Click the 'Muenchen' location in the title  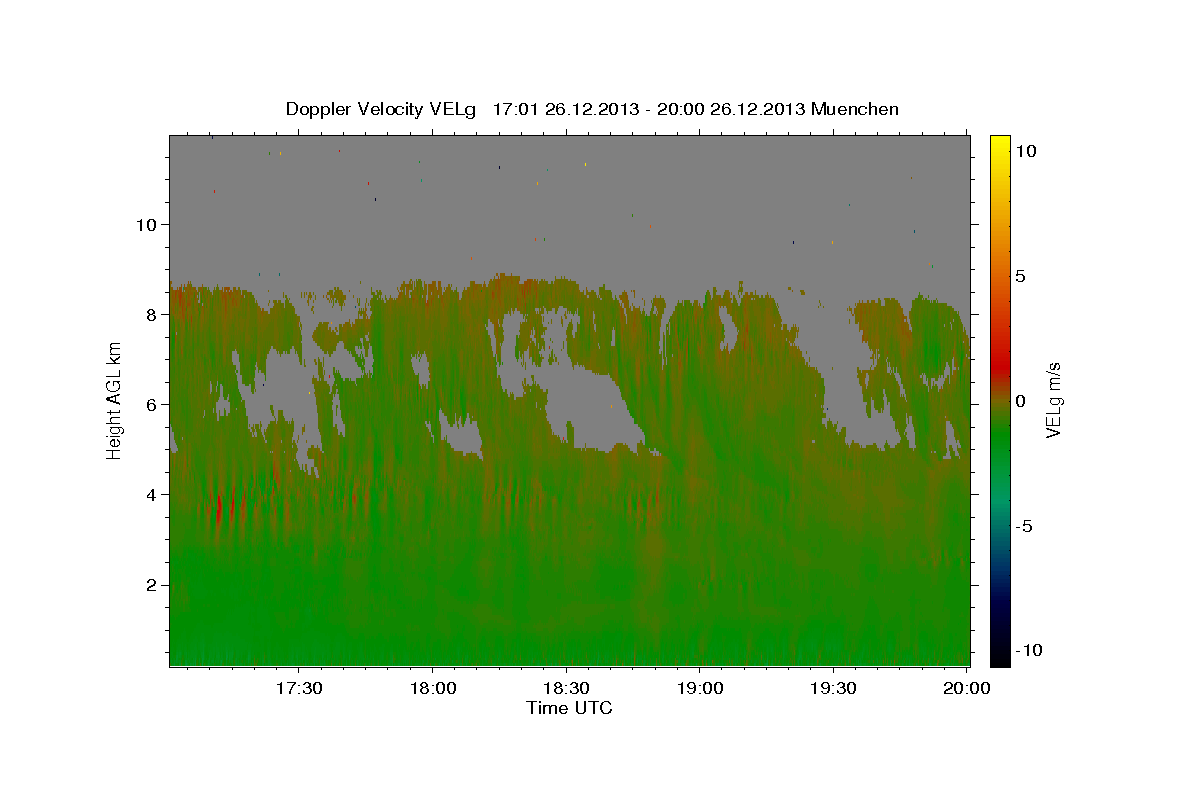[x=856, y=109]
